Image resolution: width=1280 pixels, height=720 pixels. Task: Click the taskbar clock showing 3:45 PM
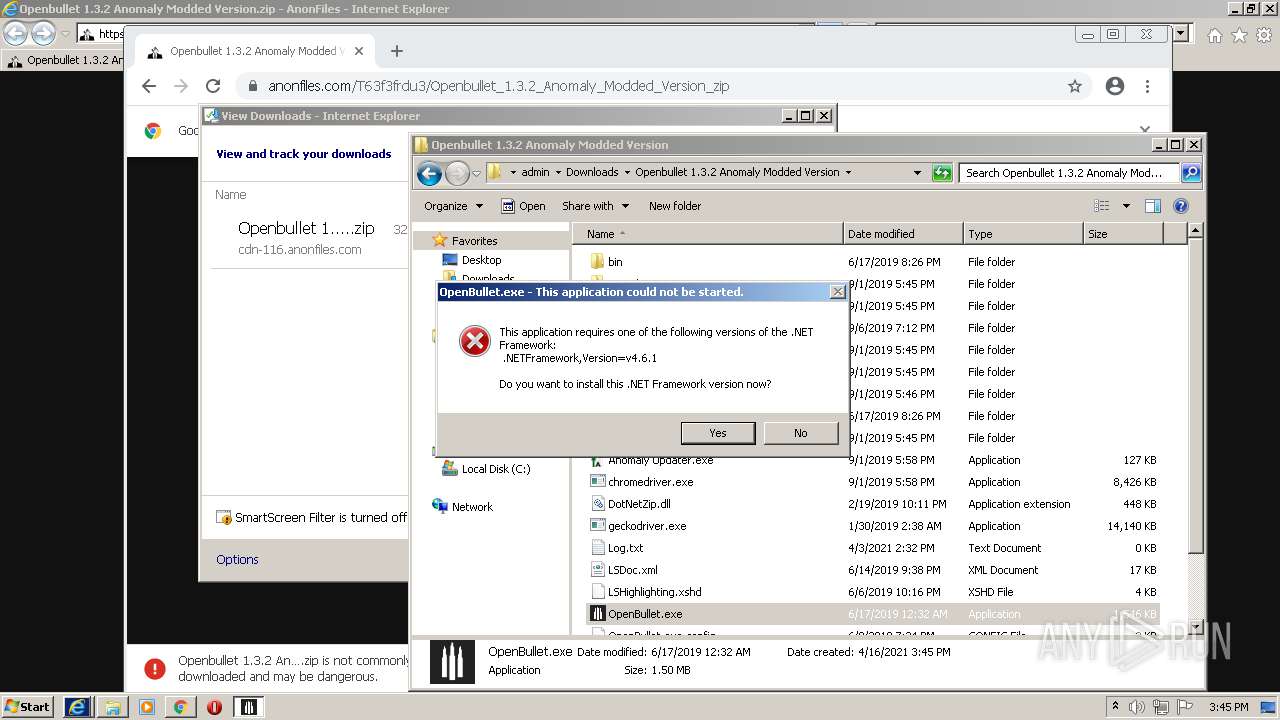point(1228,707)
